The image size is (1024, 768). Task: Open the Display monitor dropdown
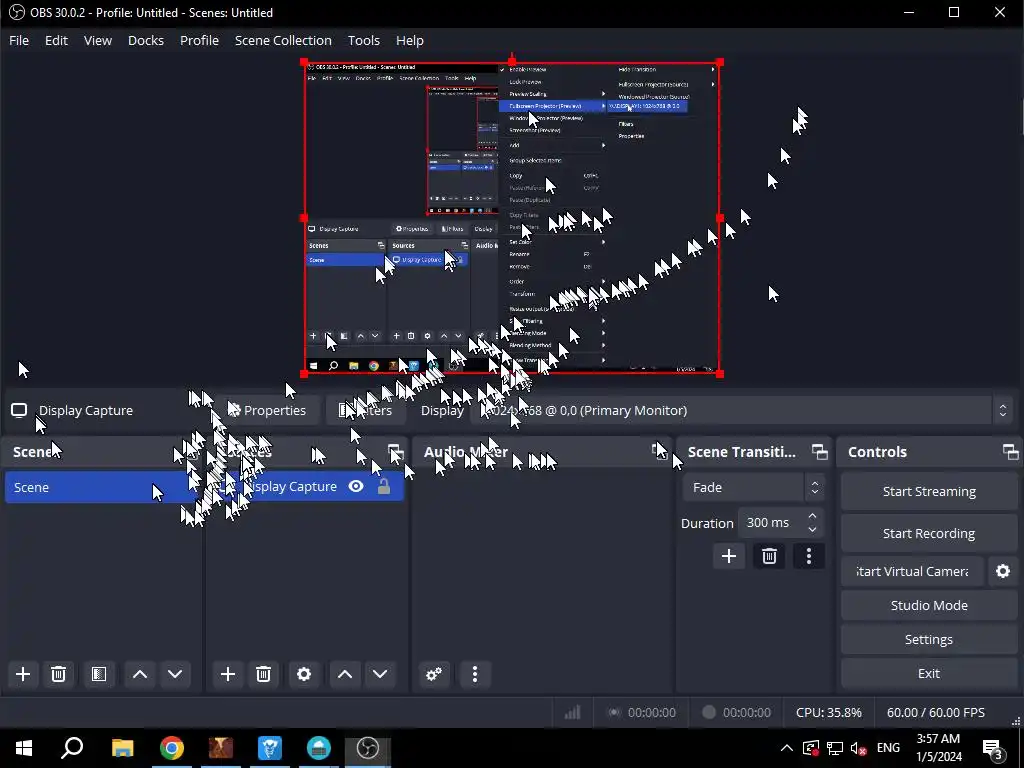tap(742, 410)
